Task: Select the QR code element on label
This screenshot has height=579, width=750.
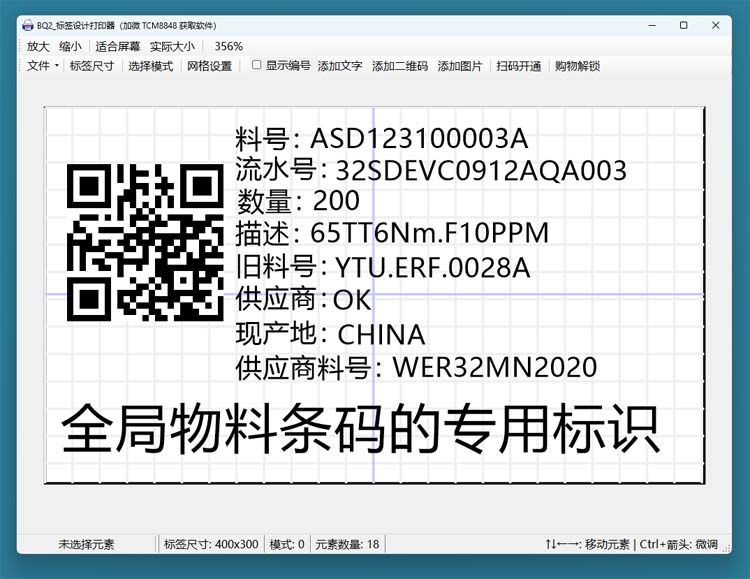Action: (x=145, y=242)
